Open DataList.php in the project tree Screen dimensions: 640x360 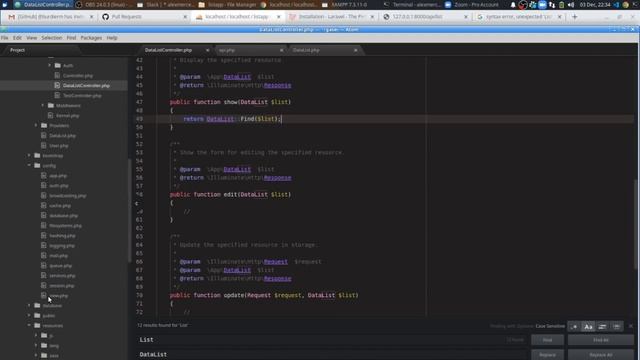pos(62,136)
